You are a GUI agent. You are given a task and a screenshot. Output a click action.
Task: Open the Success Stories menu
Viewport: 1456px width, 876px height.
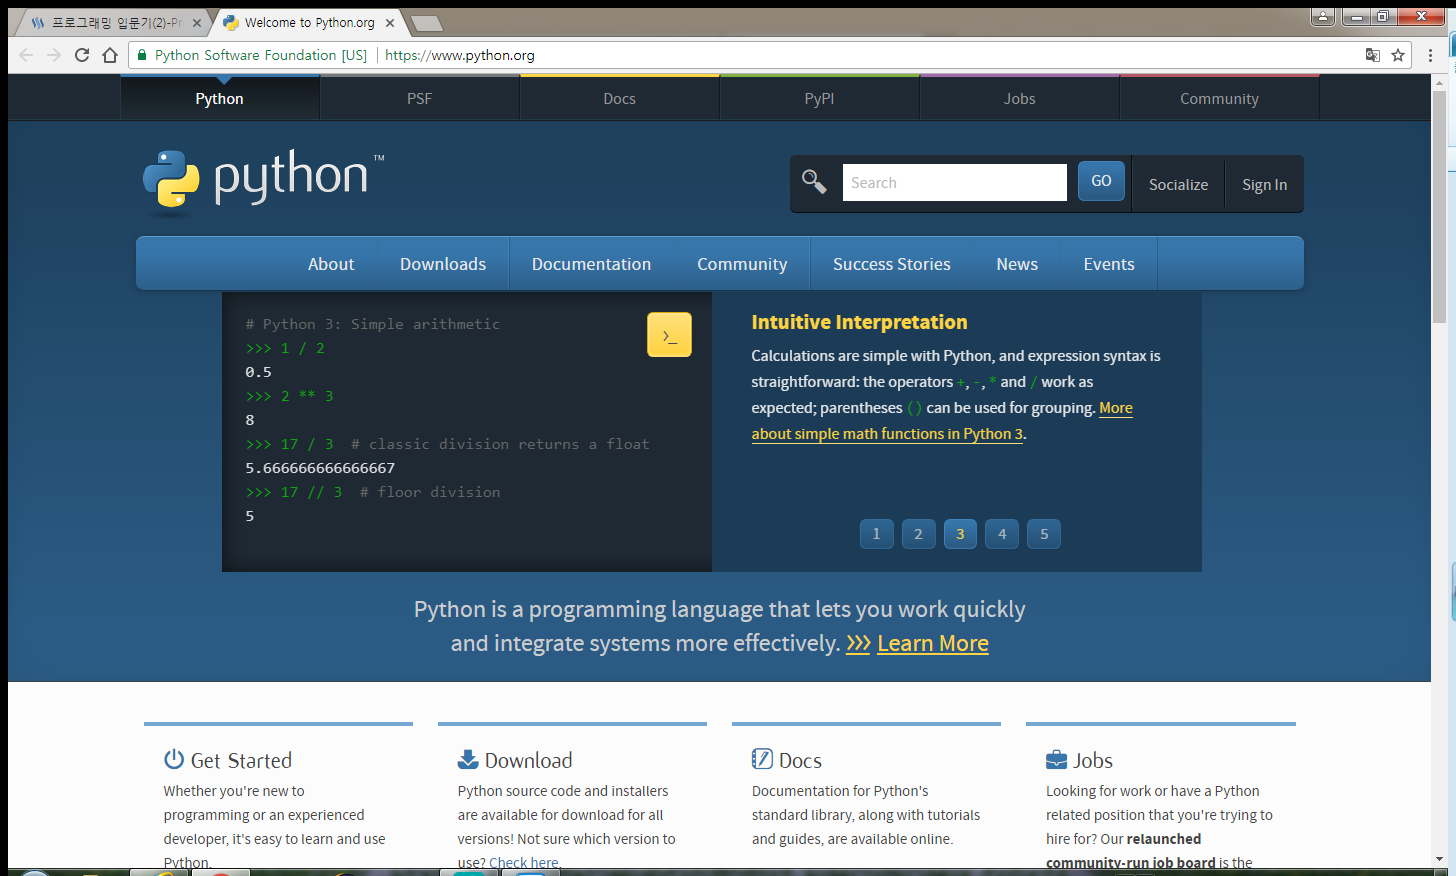coord(892,264)
